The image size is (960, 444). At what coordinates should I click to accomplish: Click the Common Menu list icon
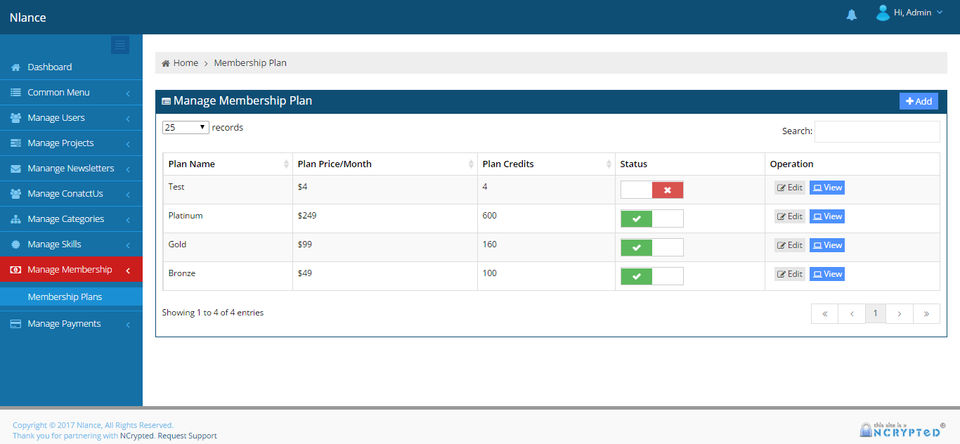(x=16, y=92)
